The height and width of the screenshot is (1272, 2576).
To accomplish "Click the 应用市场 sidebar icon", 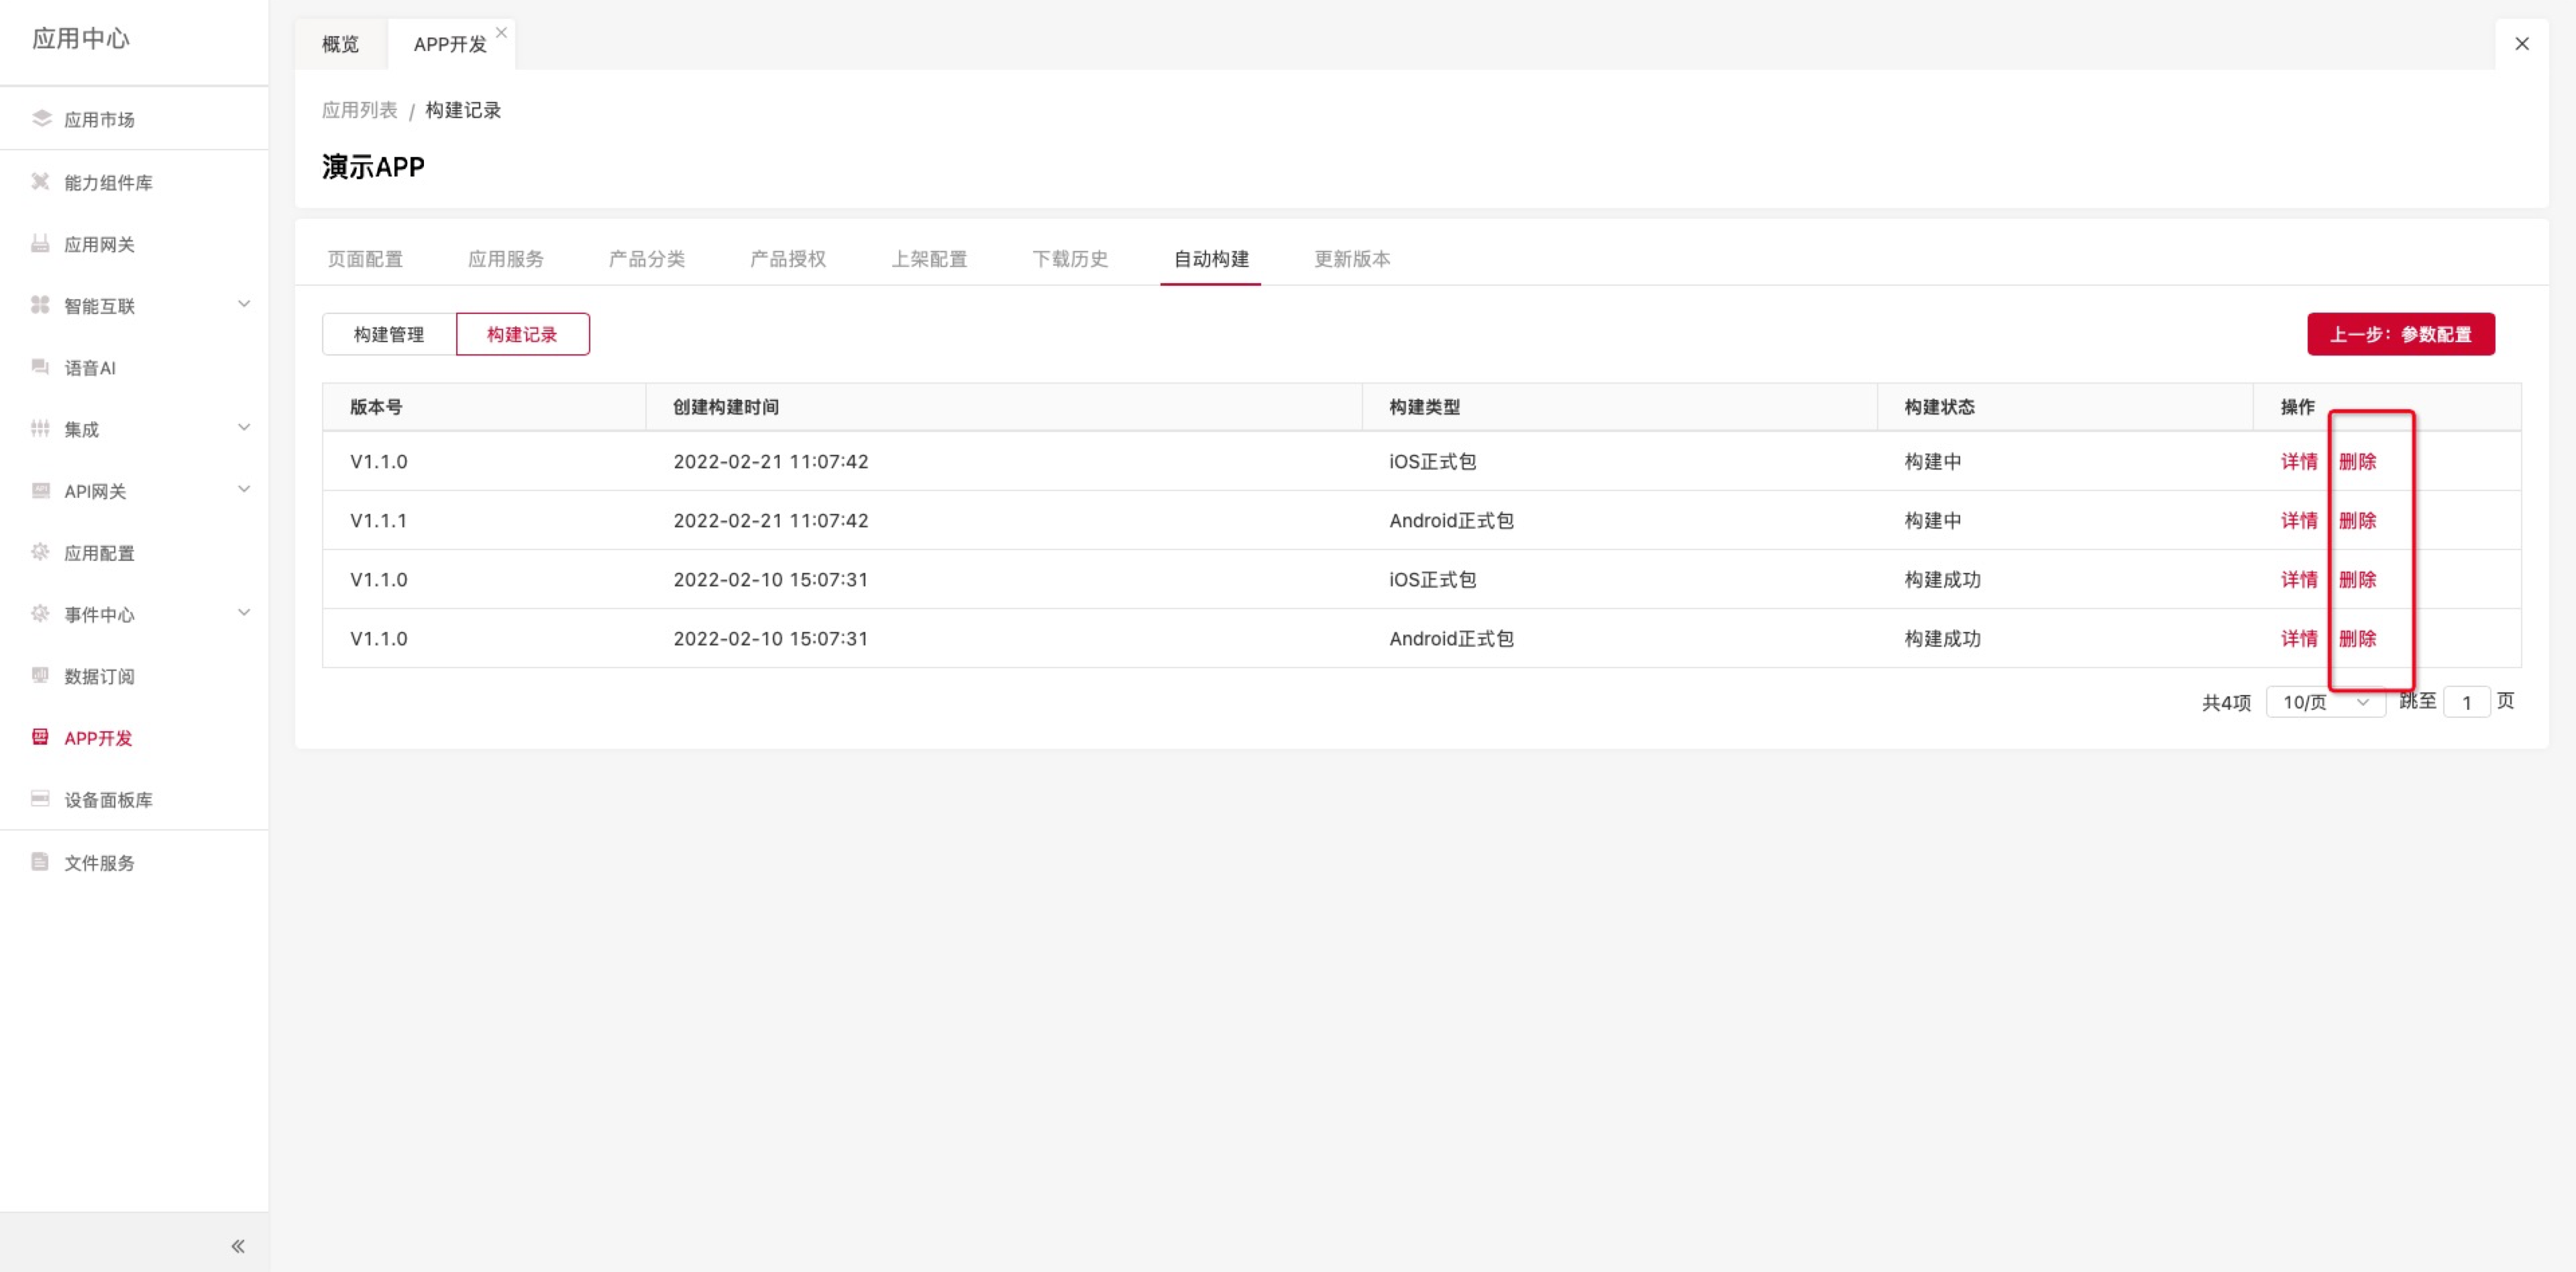I will 41,119.
